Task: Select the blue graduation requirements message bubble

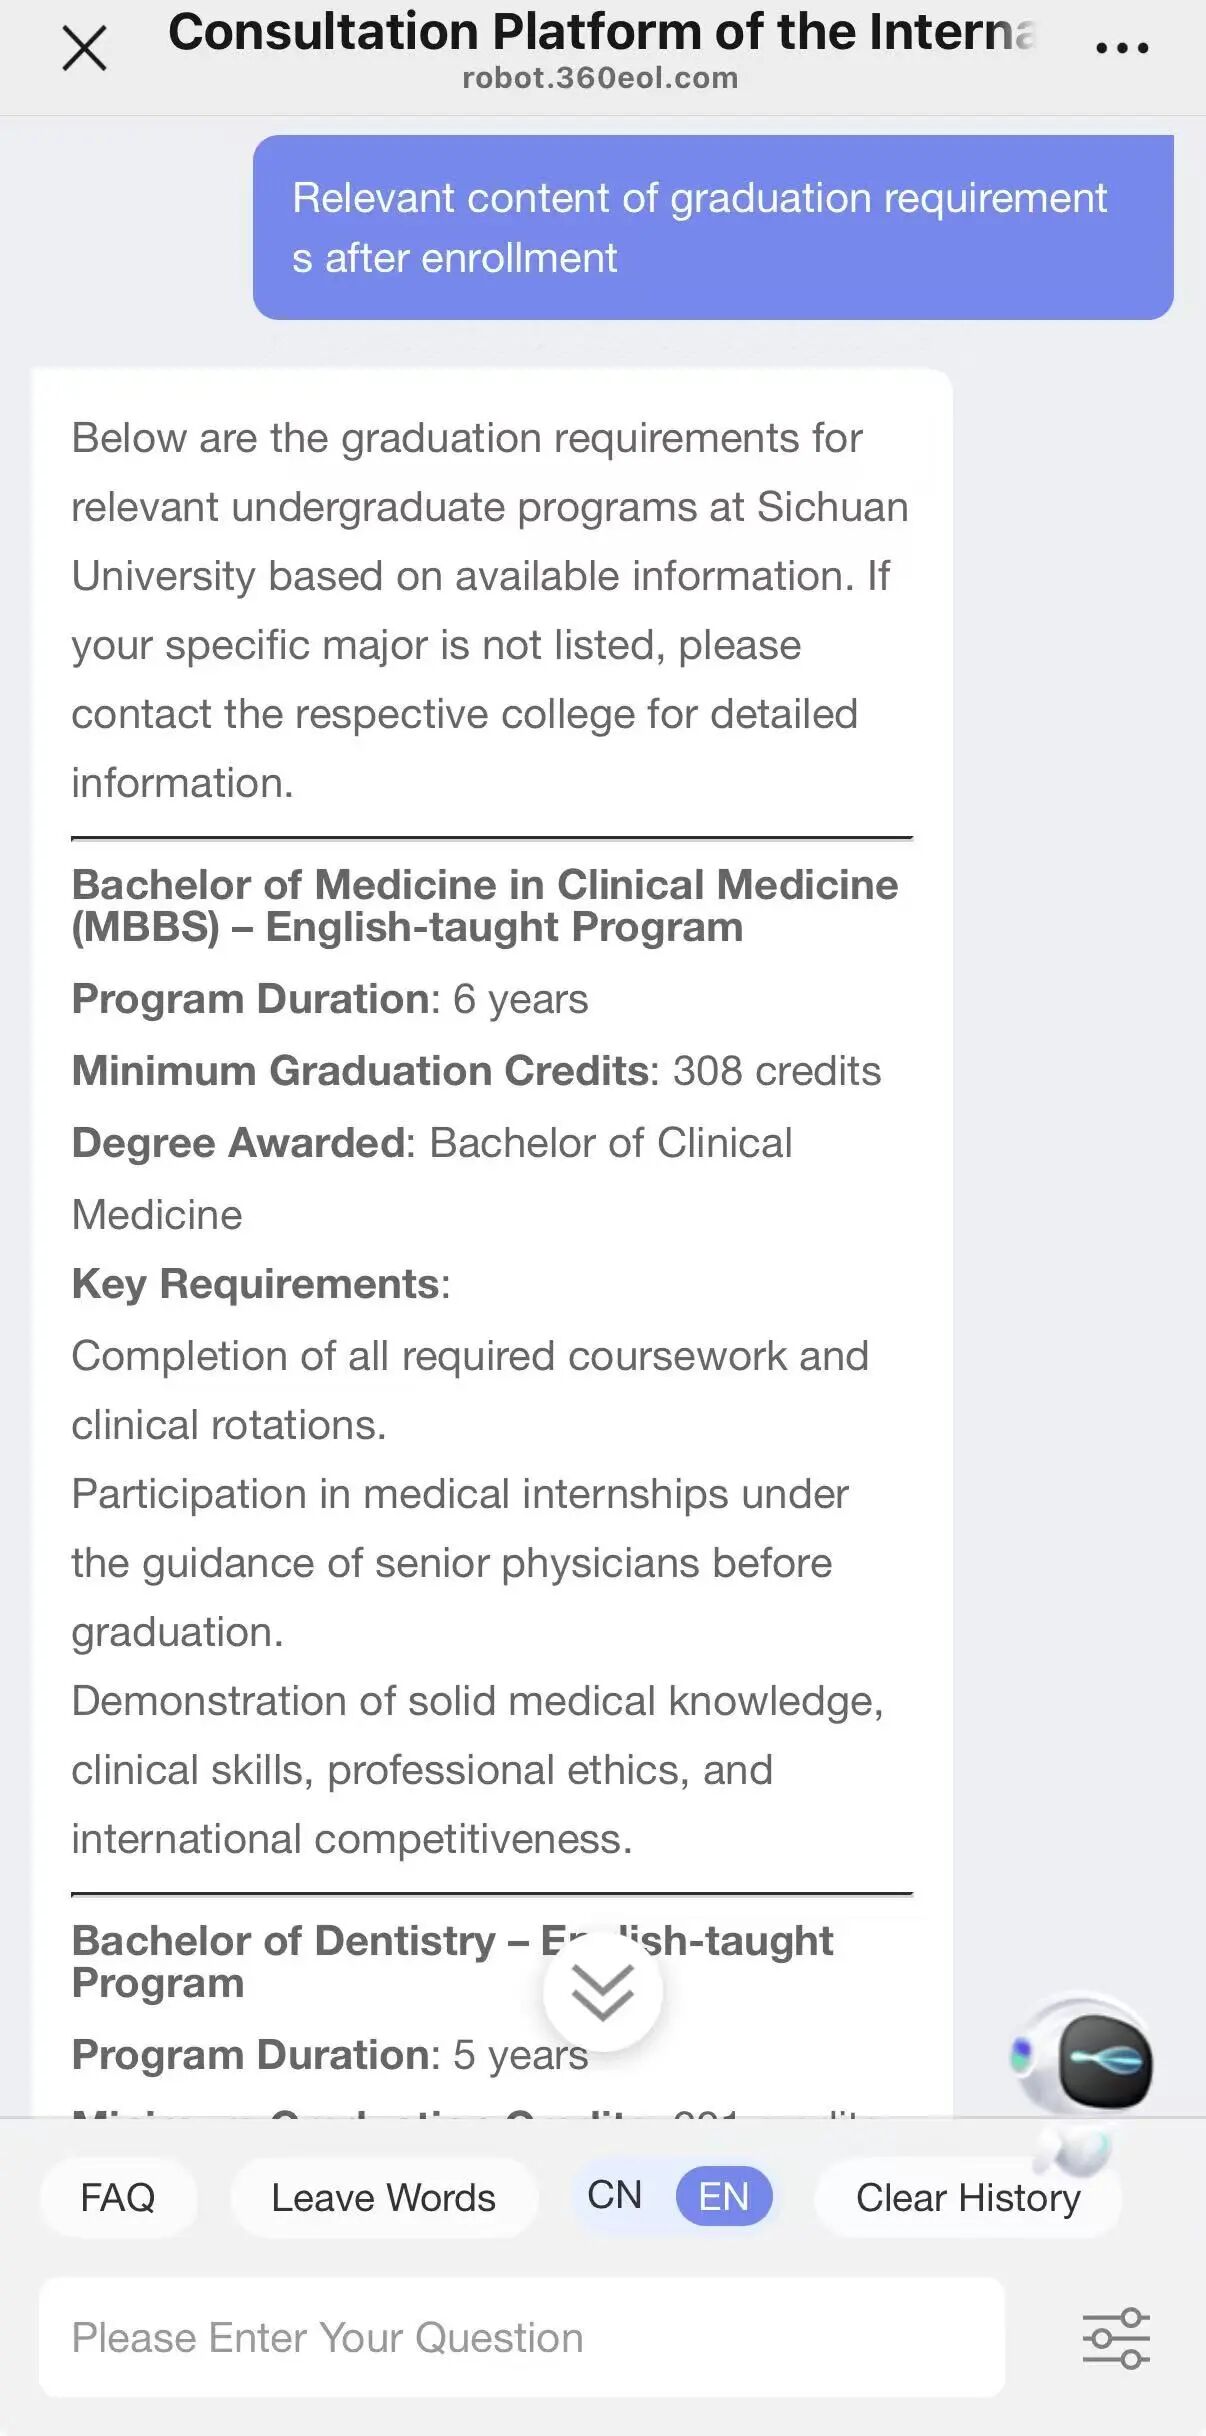Action: [x=712, y=228]
